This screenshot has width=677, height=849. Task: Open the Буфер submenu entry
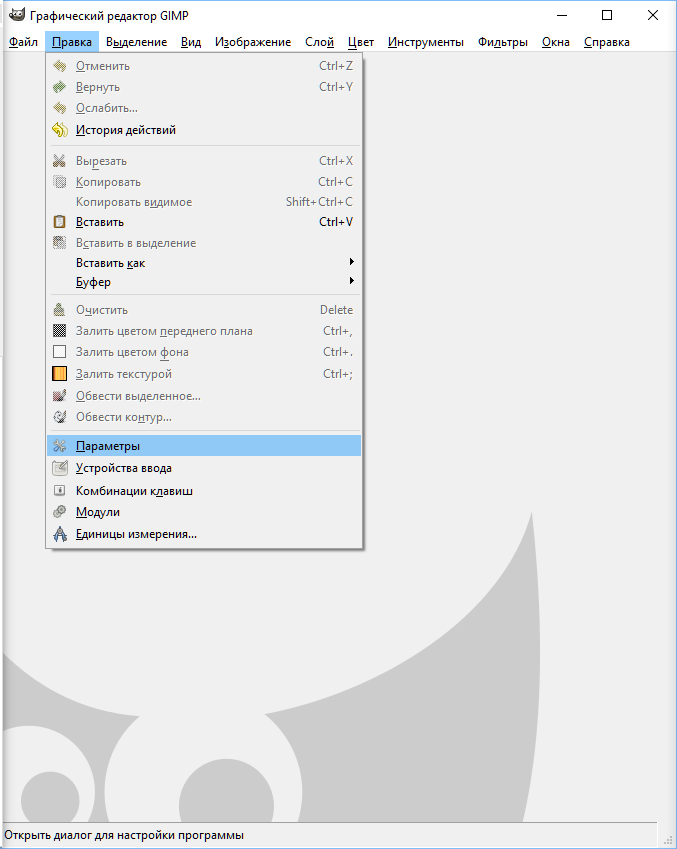point(204,282)
